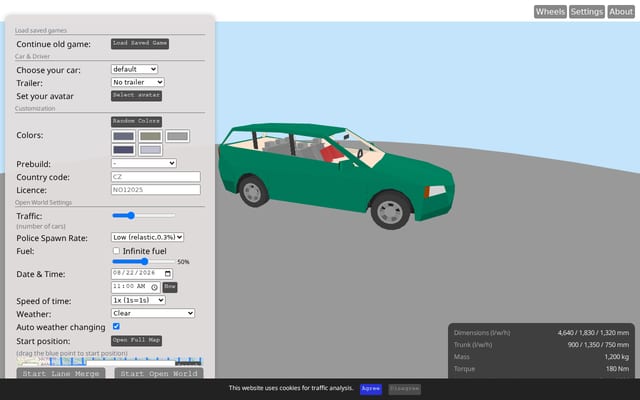The height and width of the screenshot is (400, 640).
Task: Click the Select avatar button
Action: coord(136,96)
